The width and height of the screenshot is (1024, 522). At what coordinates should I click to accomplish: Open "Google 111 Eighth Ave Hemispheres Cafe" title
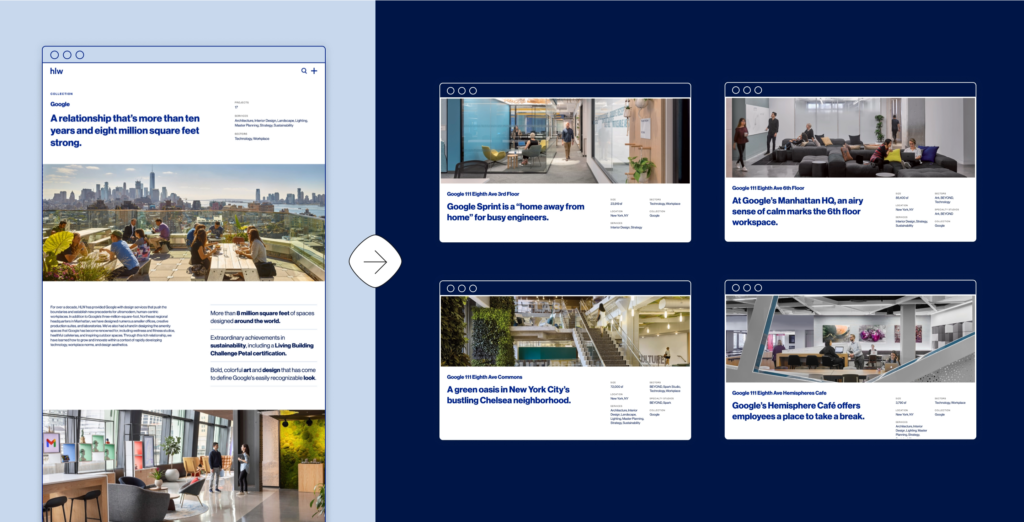pyautogui.click(x=779, y=393)
